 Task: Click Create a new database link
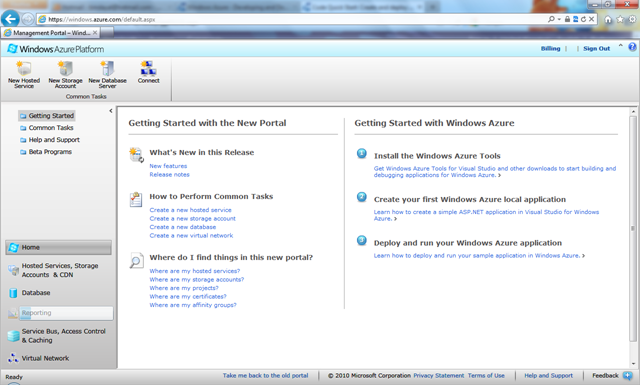pyautogui.click(x=182, y=227)
